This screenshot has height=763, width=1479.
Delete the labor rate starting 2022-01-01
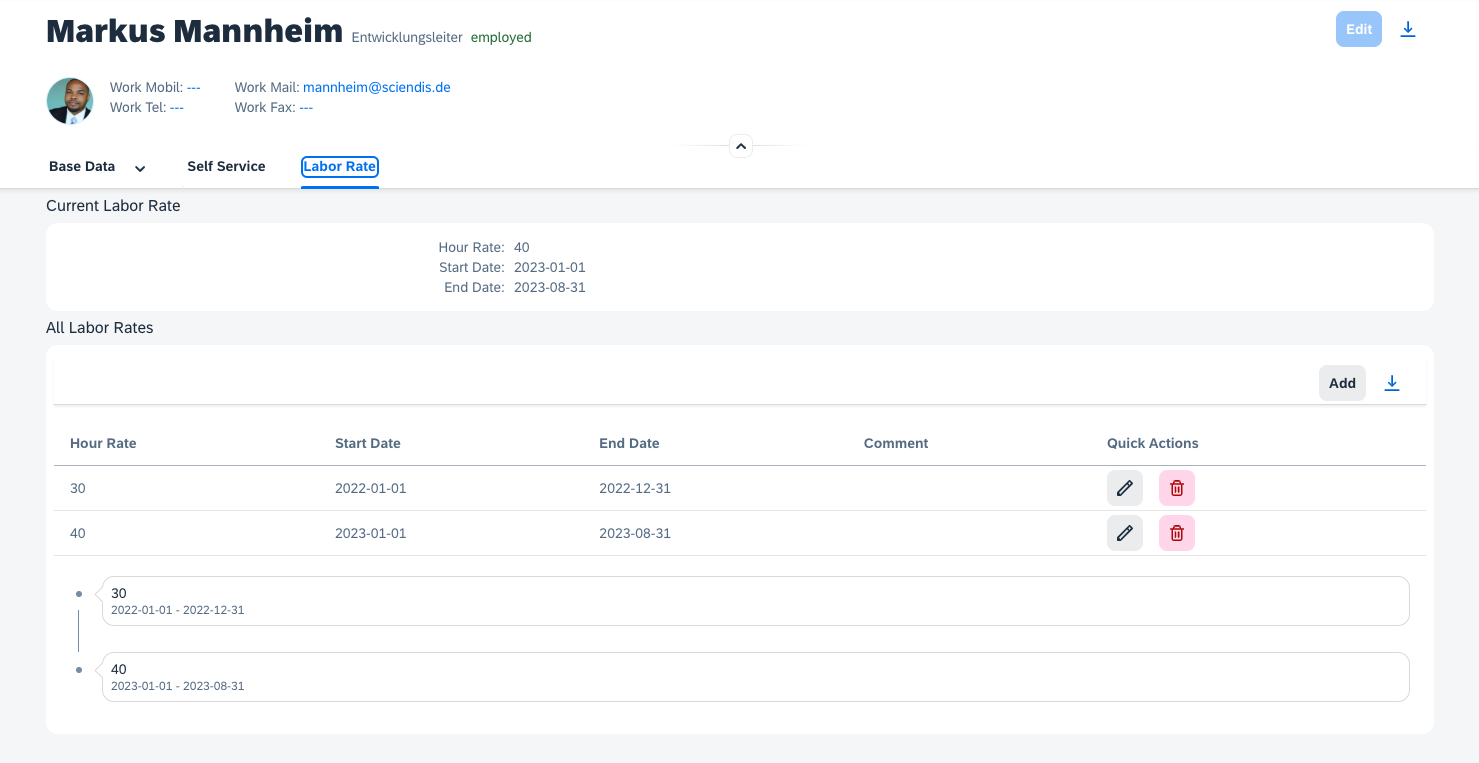1176,488
